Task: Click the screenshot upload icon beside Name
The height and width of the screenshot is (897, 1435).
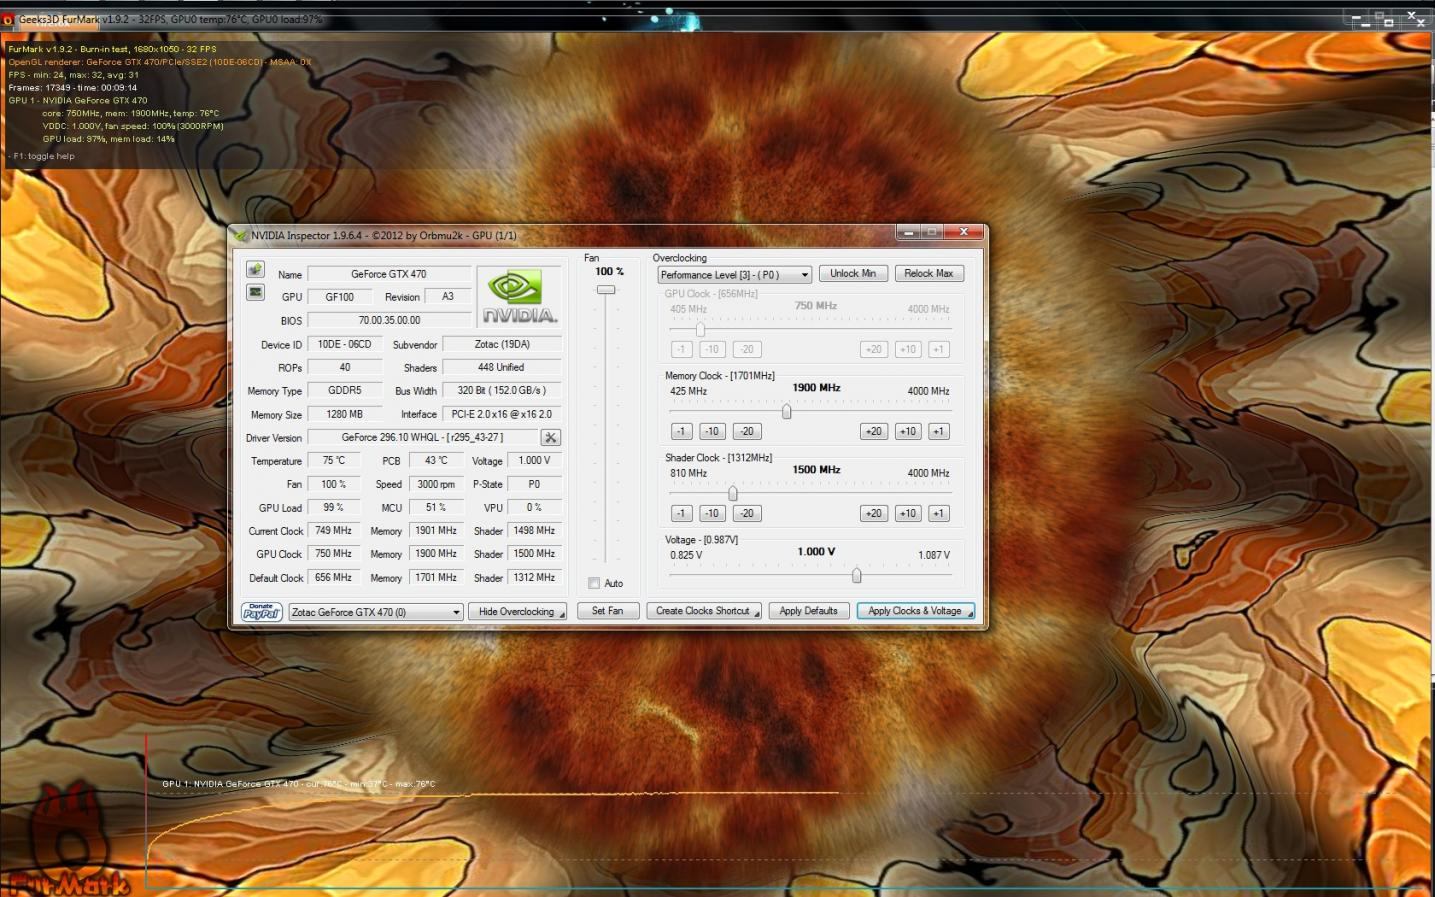Action: [x=255, y=269]
